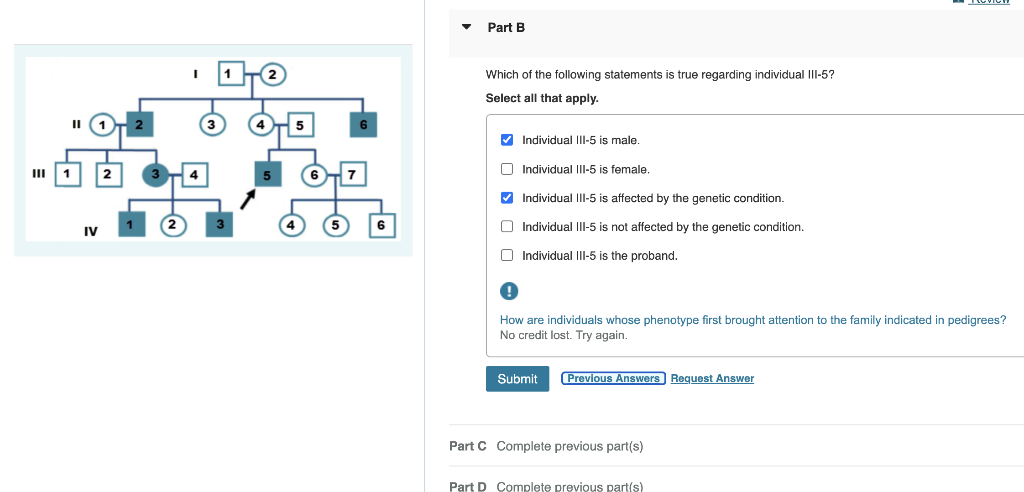Check 'Individual III-5 is the proband' checkbox
Image resolution: width=1024 pixels, height=492 pixels.
(507, 256)
